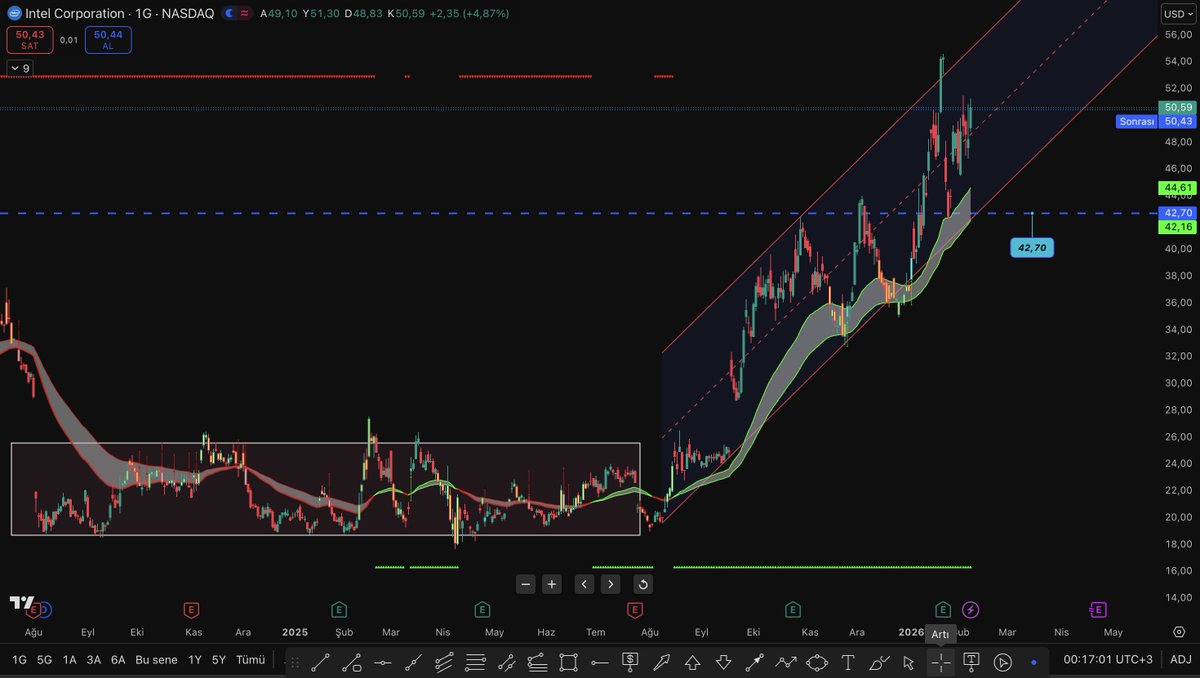Click the Intel Corporation logo icon
The width and height of the screenshot is (1200, 678).
point(12,13)
